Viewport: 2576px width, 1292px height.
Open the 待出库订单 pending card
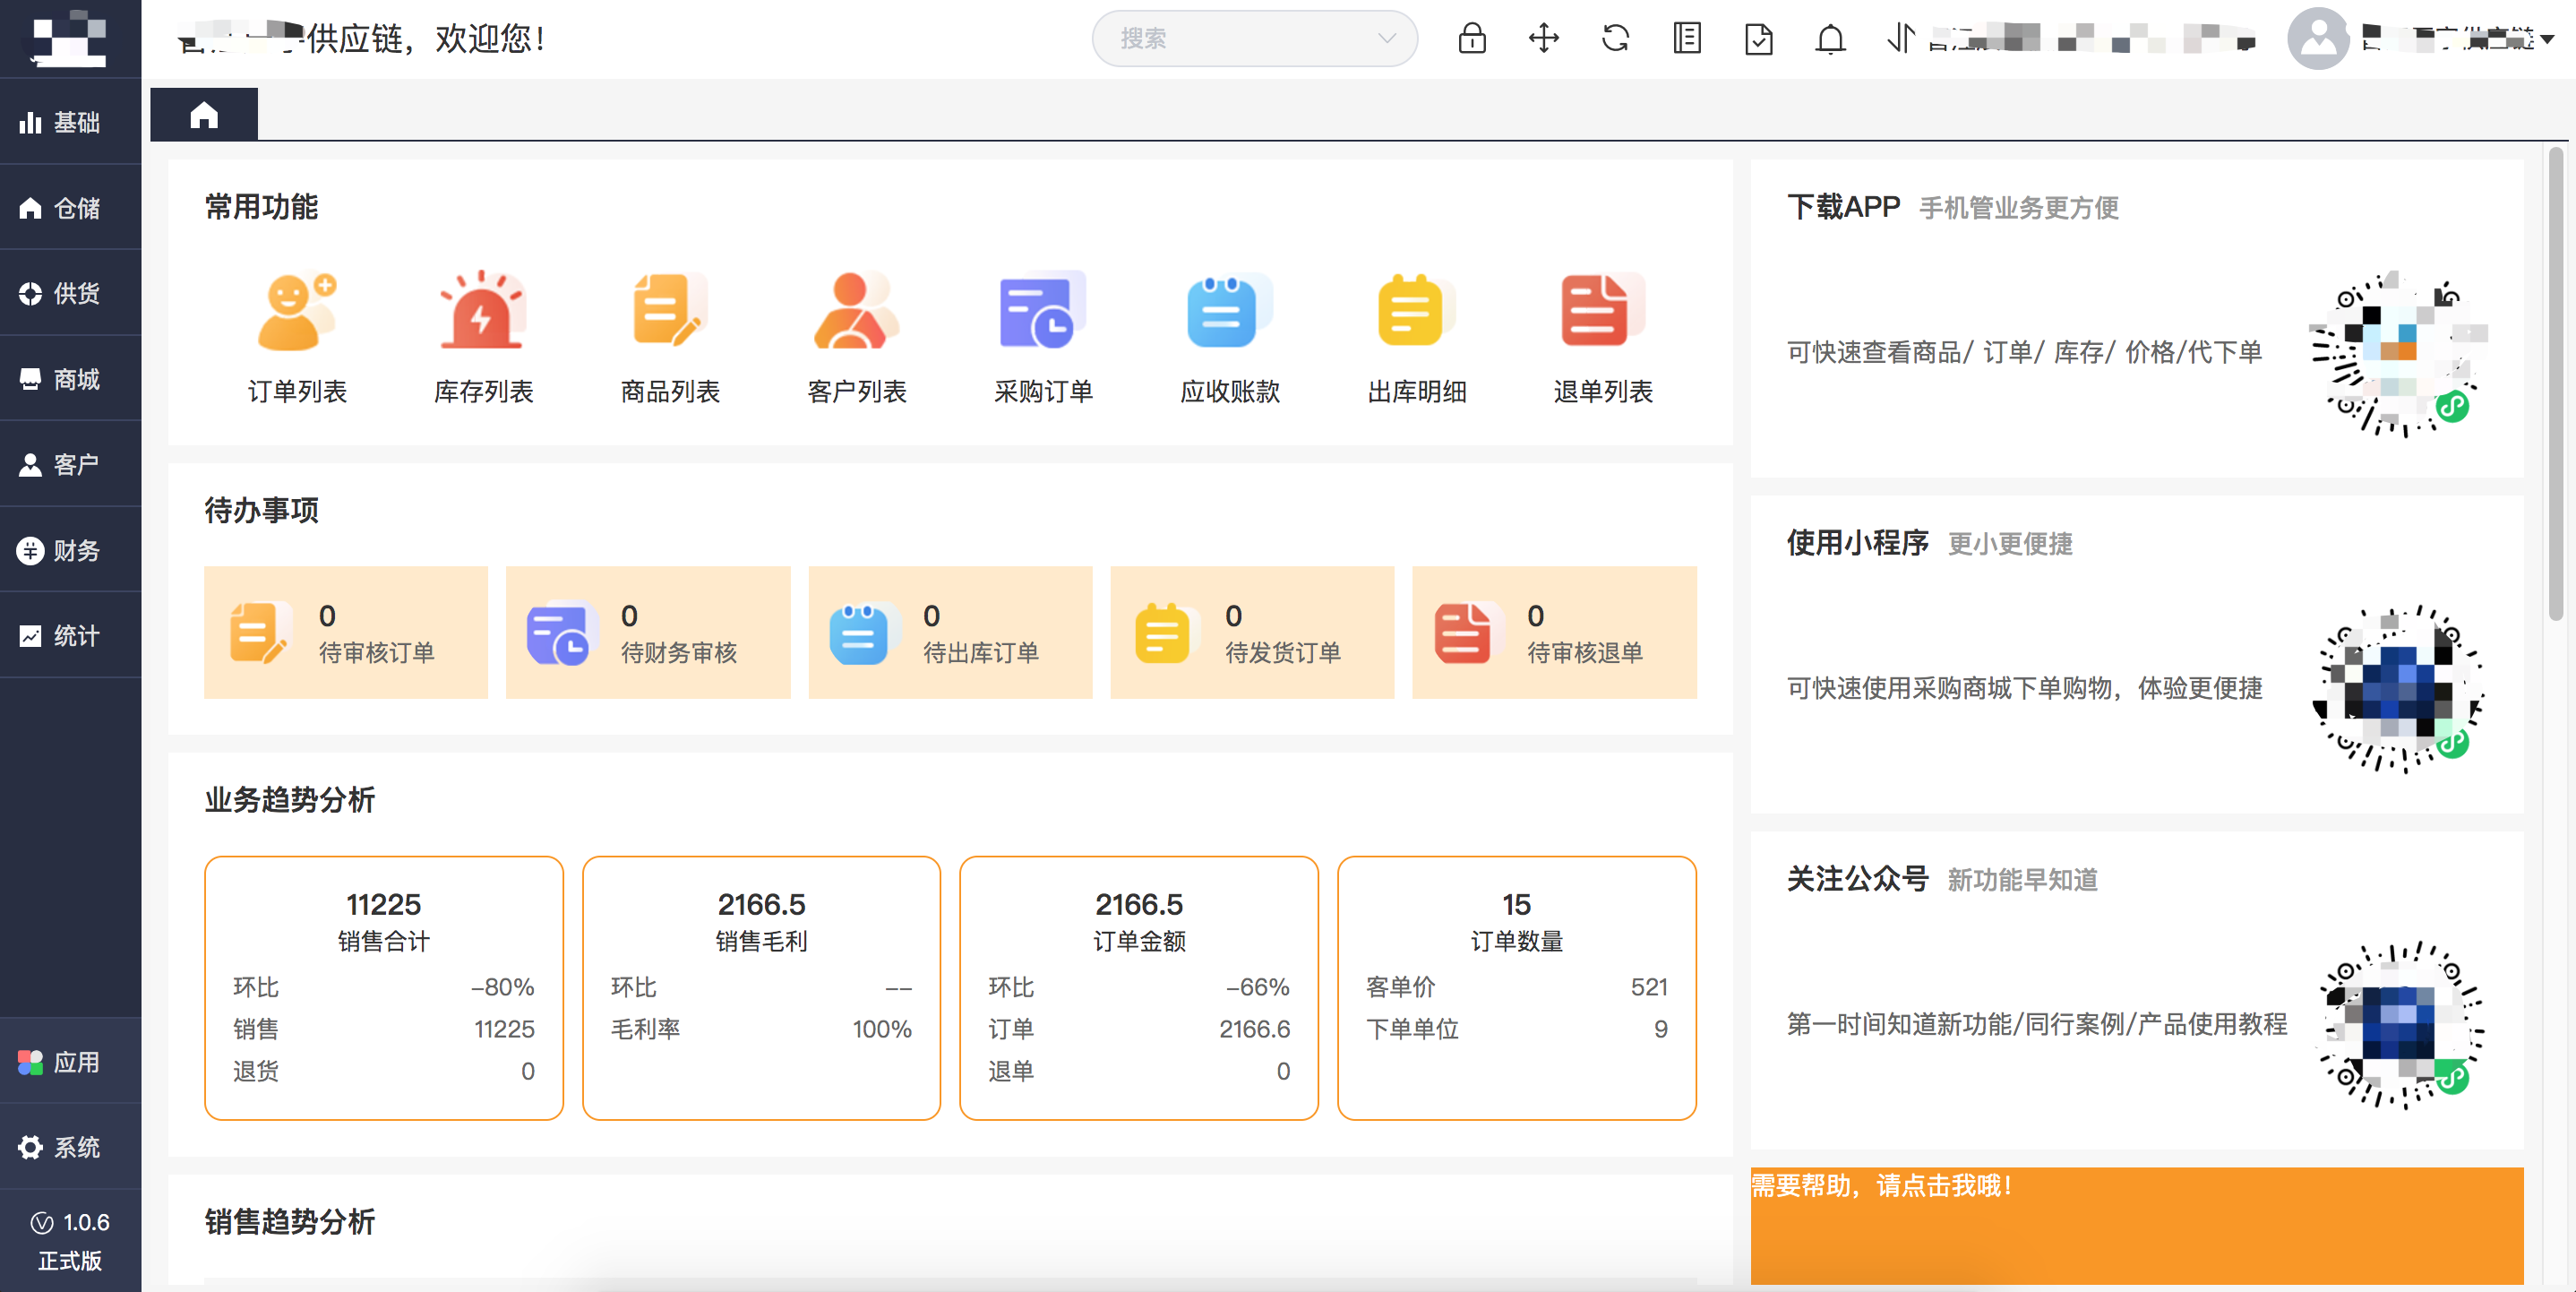click(950, 632)
